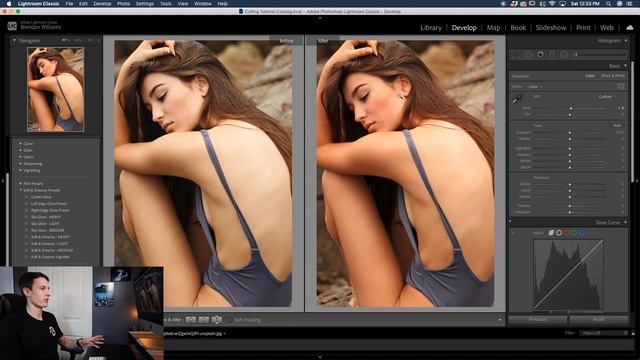Screen dimensions: 640x360
Task: Open the Wi-Fi status menu
Action: pos(552,4)
